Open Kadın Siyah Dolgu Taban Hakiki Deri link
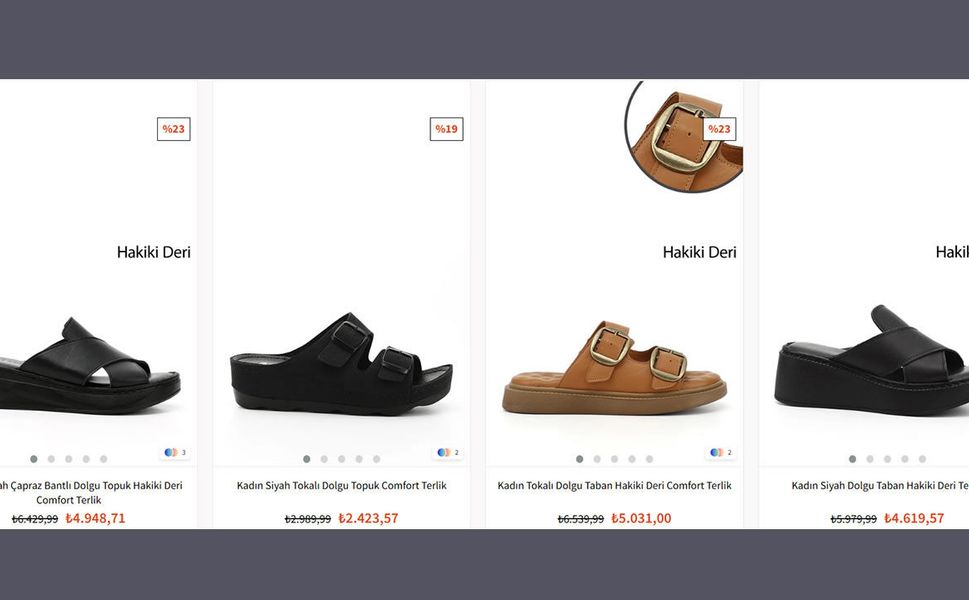The image size is (969, 600). 880,486
